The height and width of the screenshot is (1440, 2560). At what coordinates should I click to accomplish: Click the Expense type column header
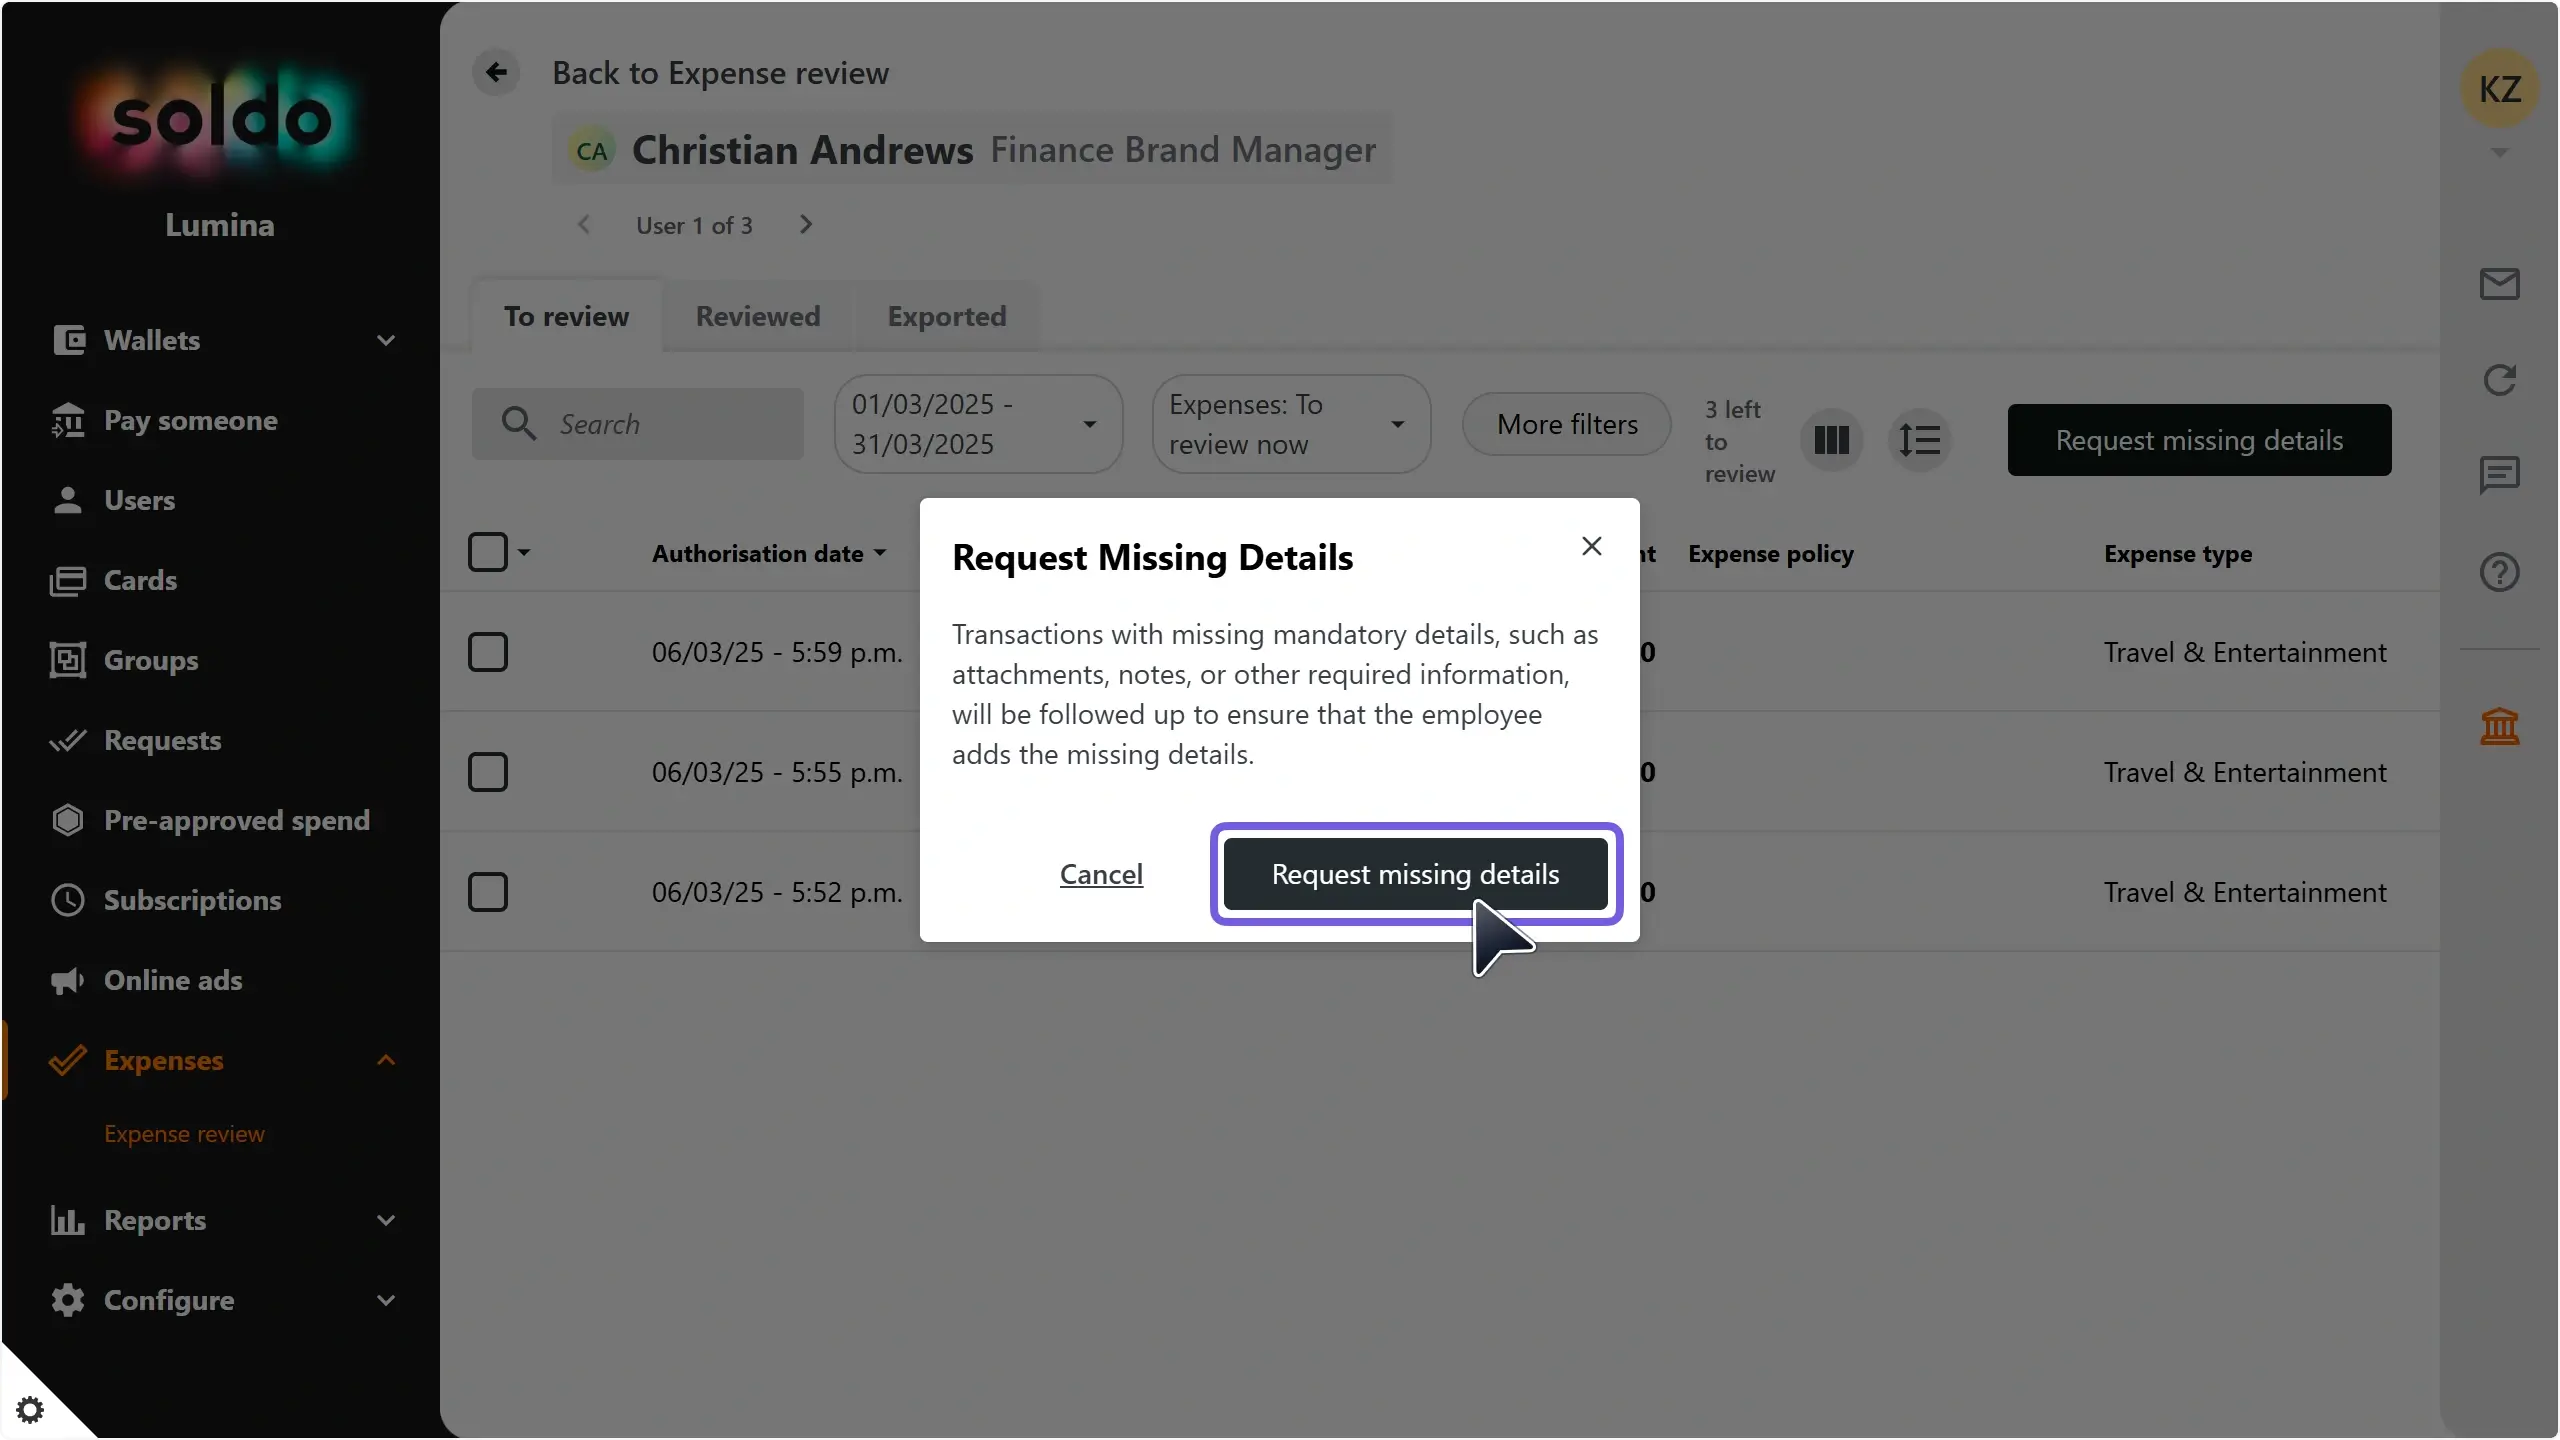[2178, 554]
